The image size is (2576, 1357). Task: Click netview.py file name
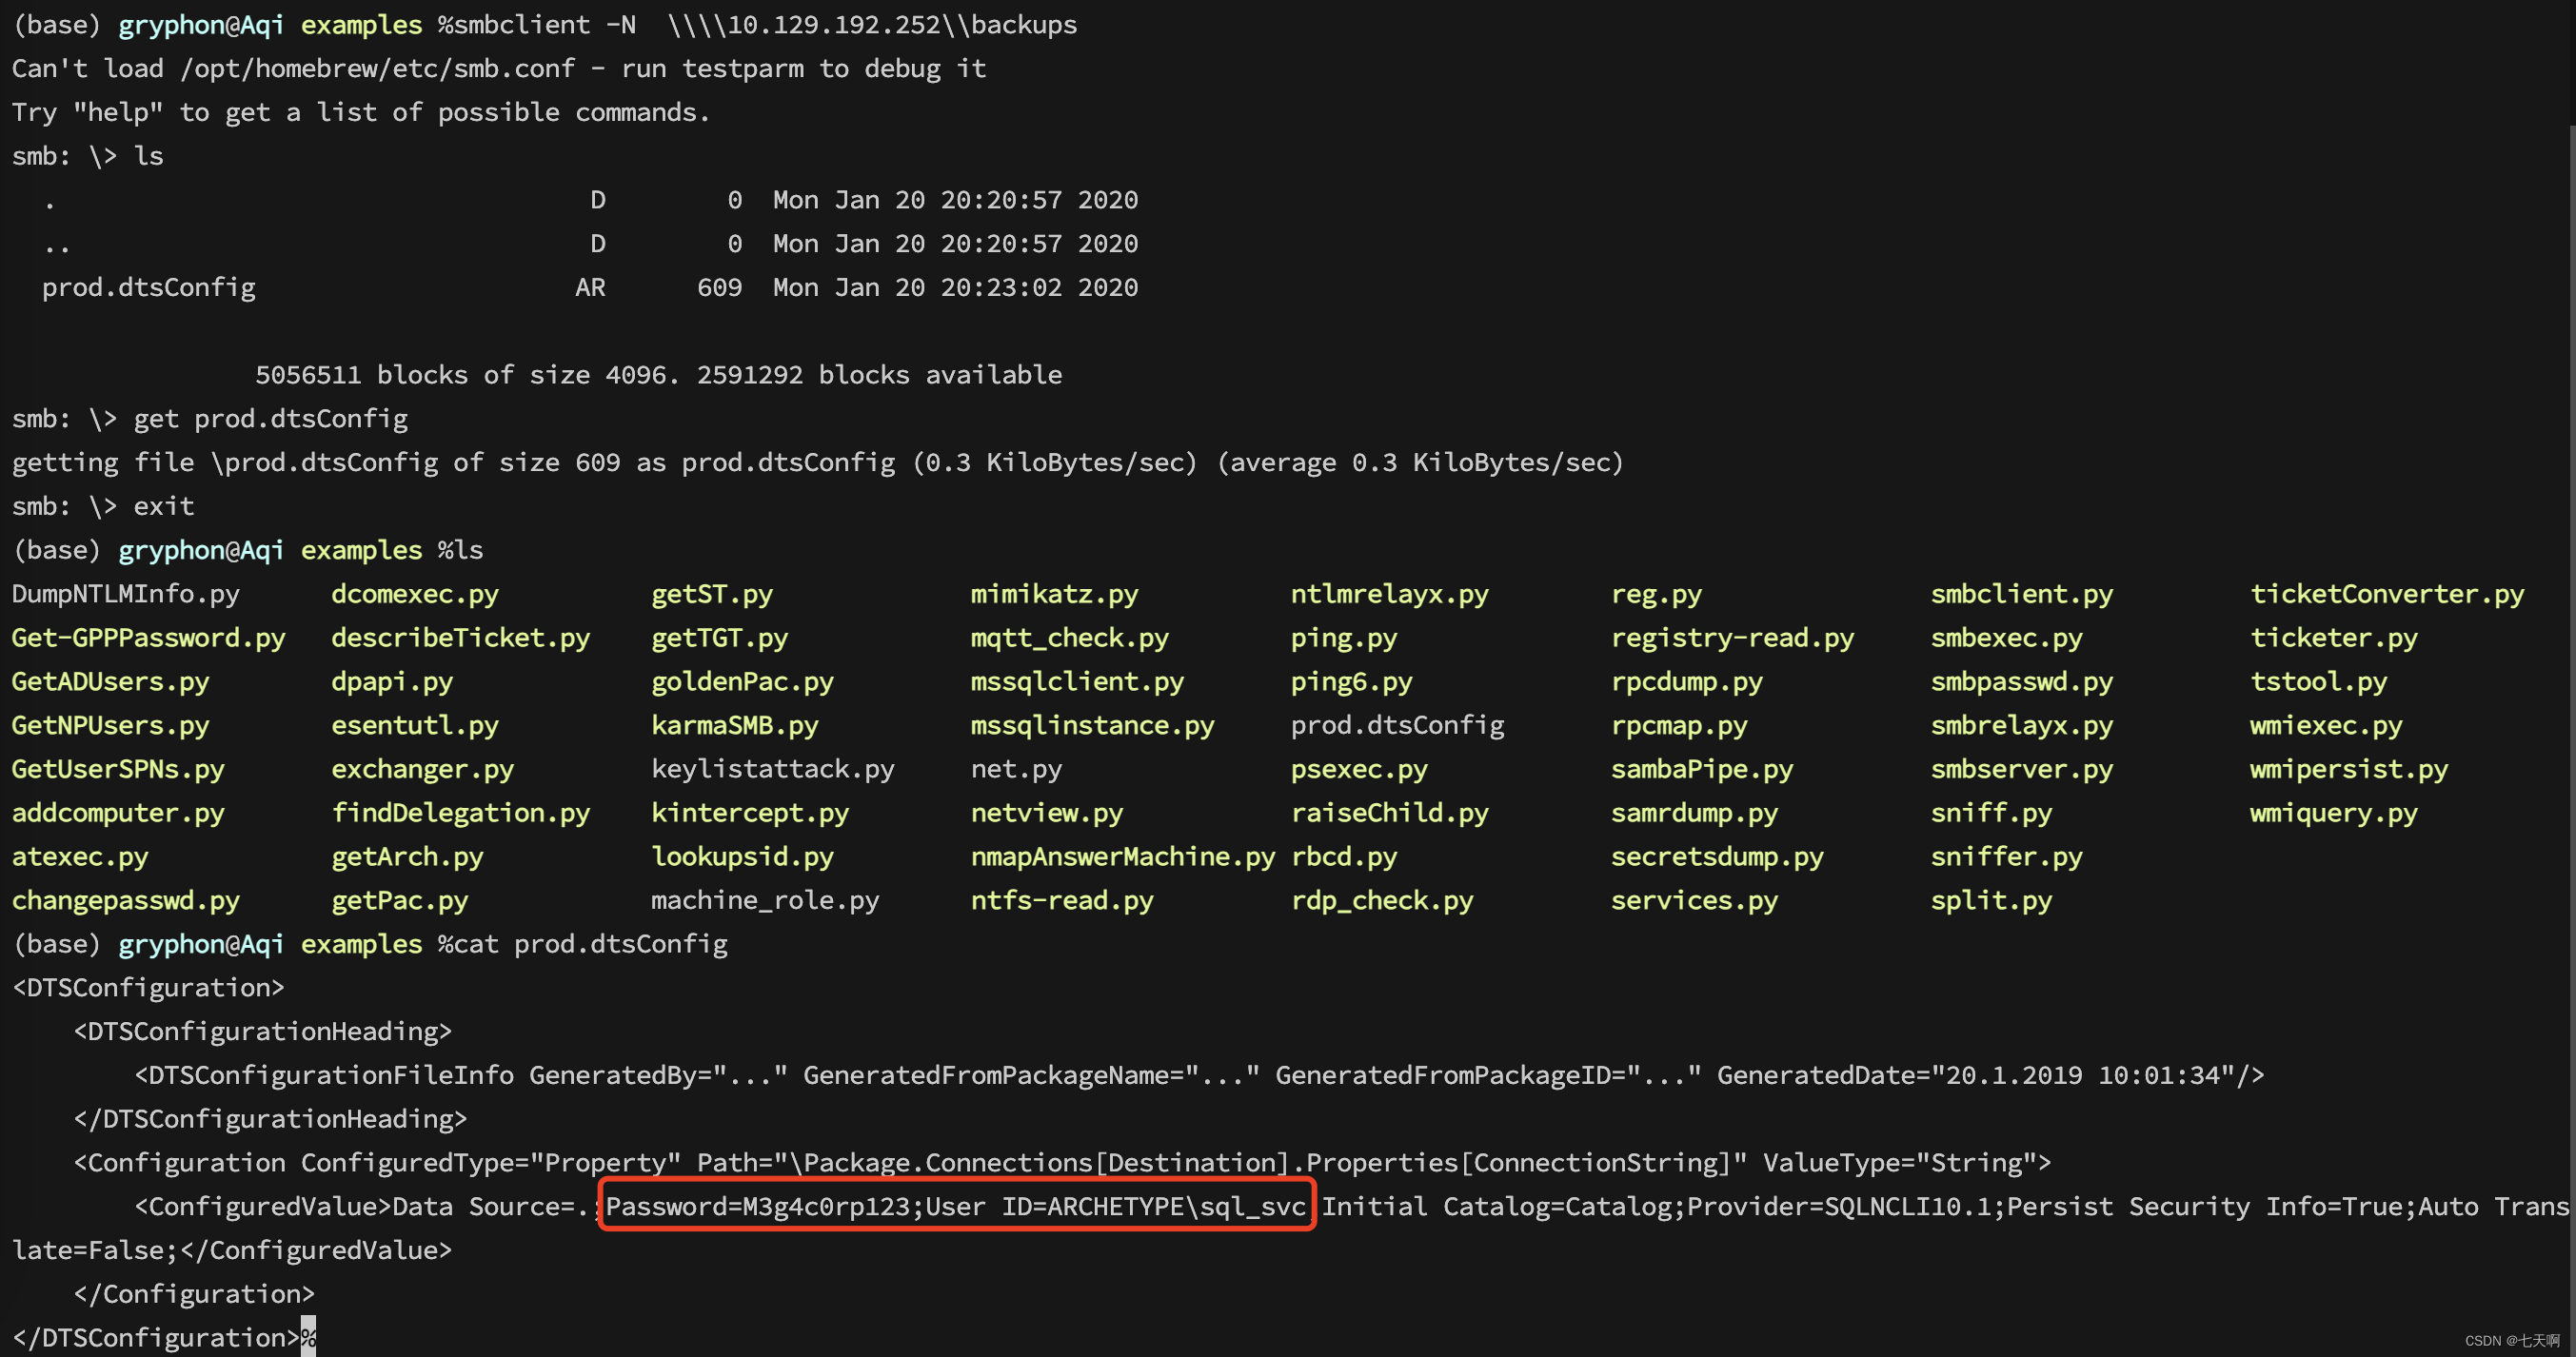(x=1047, y=813)
